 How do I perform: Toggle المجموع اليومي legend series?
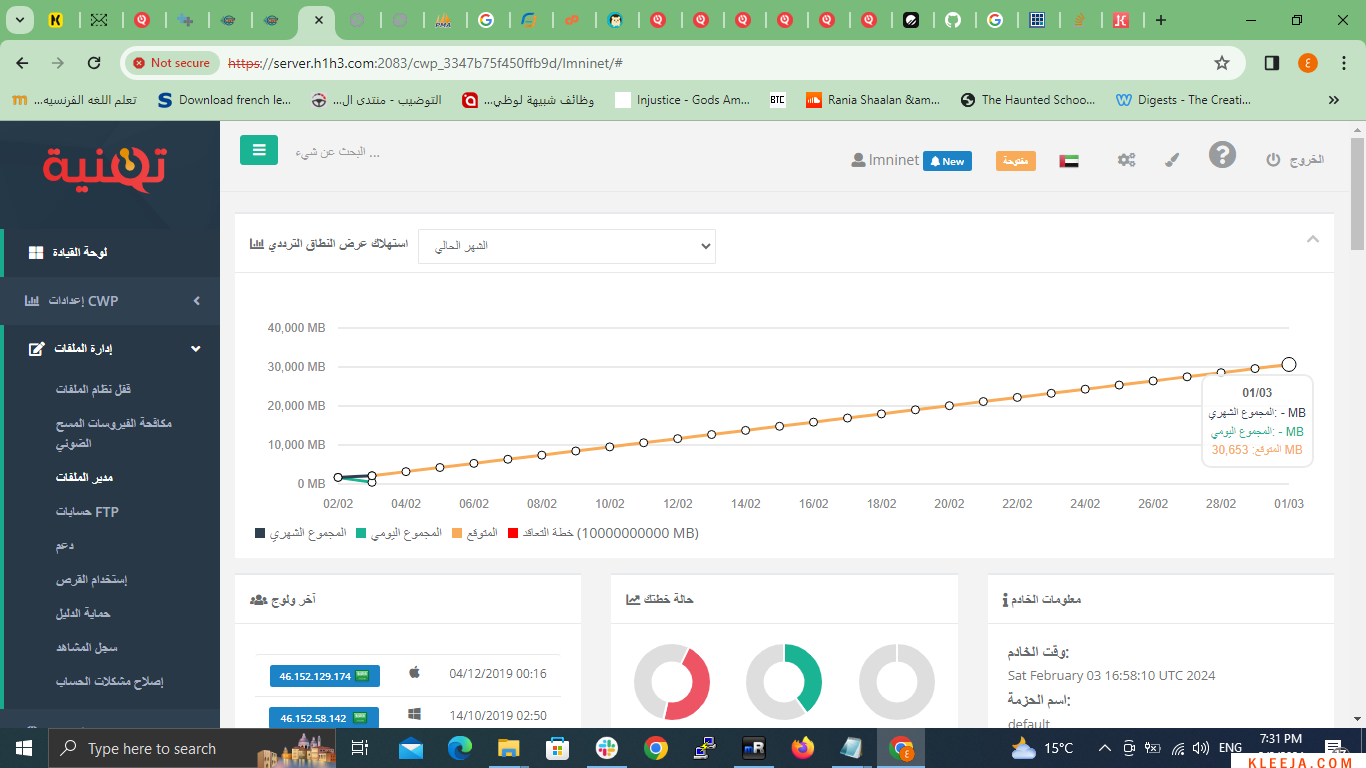pyautogui.click(x=400, y=533)
